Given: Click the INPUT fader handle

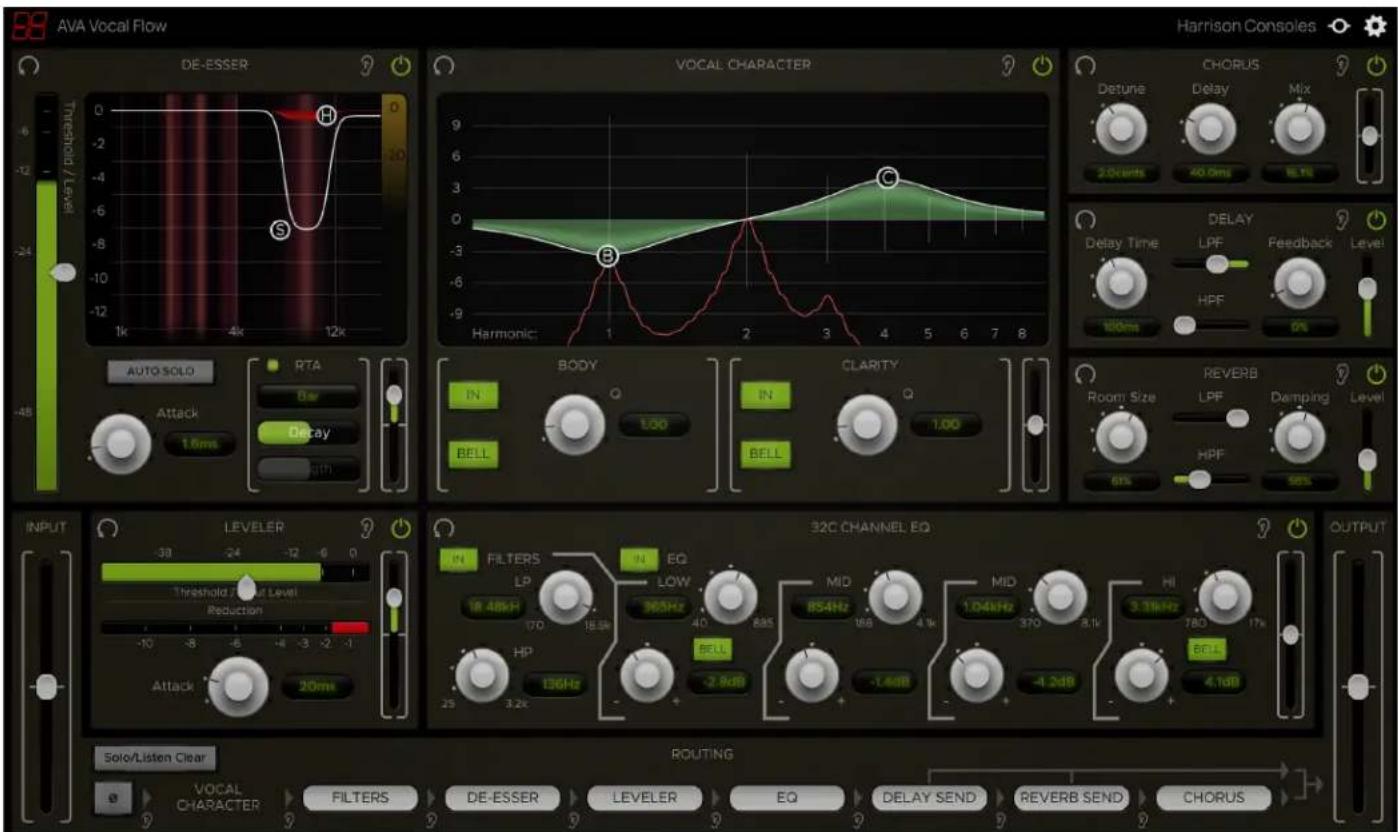Looking at the screenshot, I should tap(47, 687).
